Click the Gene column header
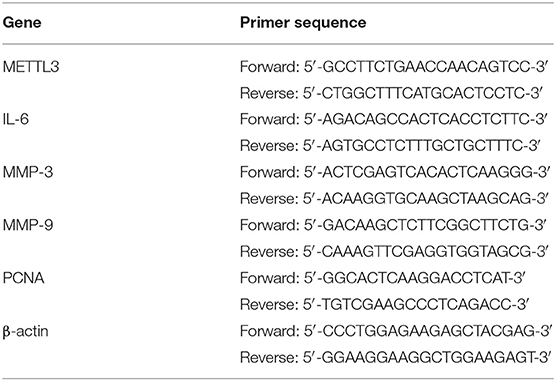Viewport: 556px width, 381px height. click(22, 23)
